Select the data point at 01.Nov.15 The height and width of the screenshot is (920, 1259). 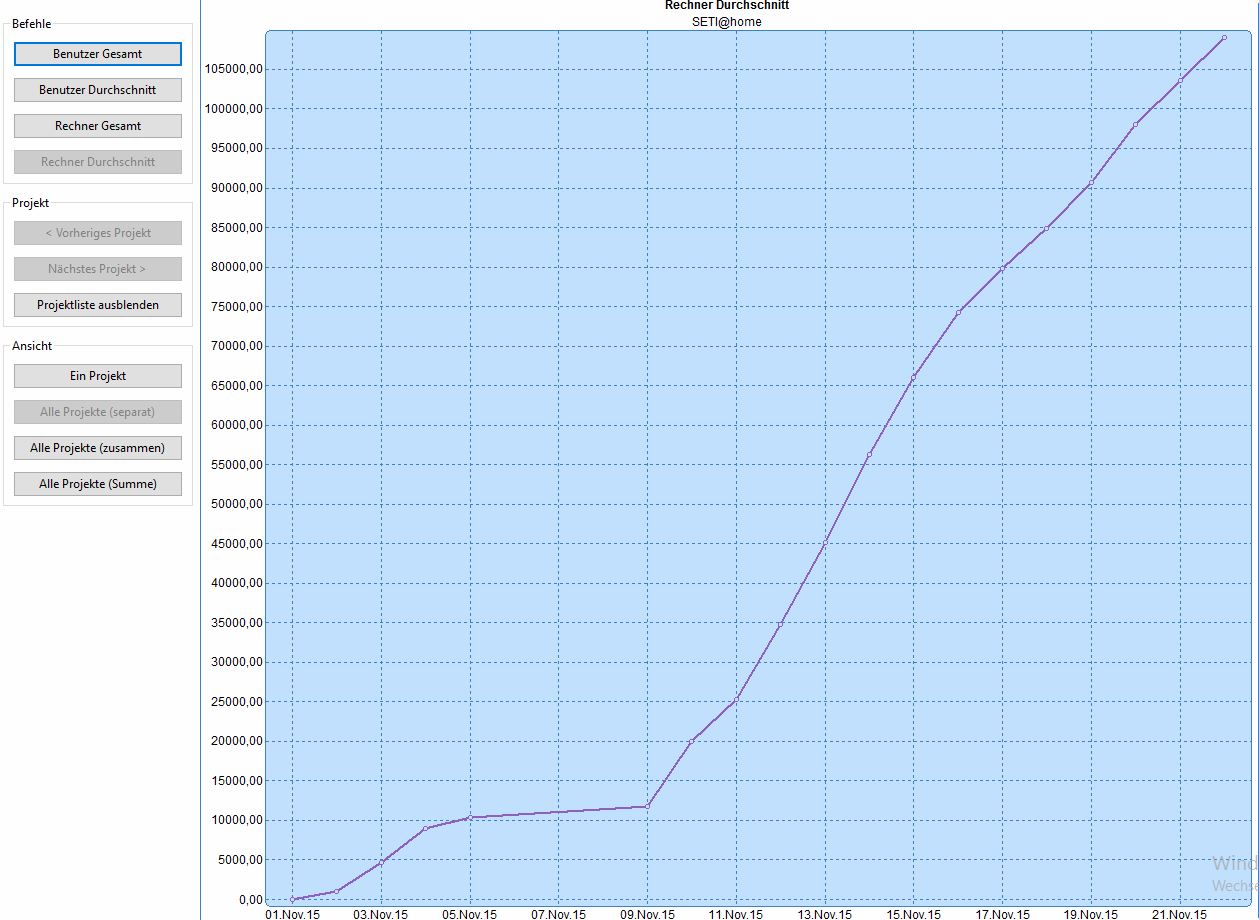(292, 899)
